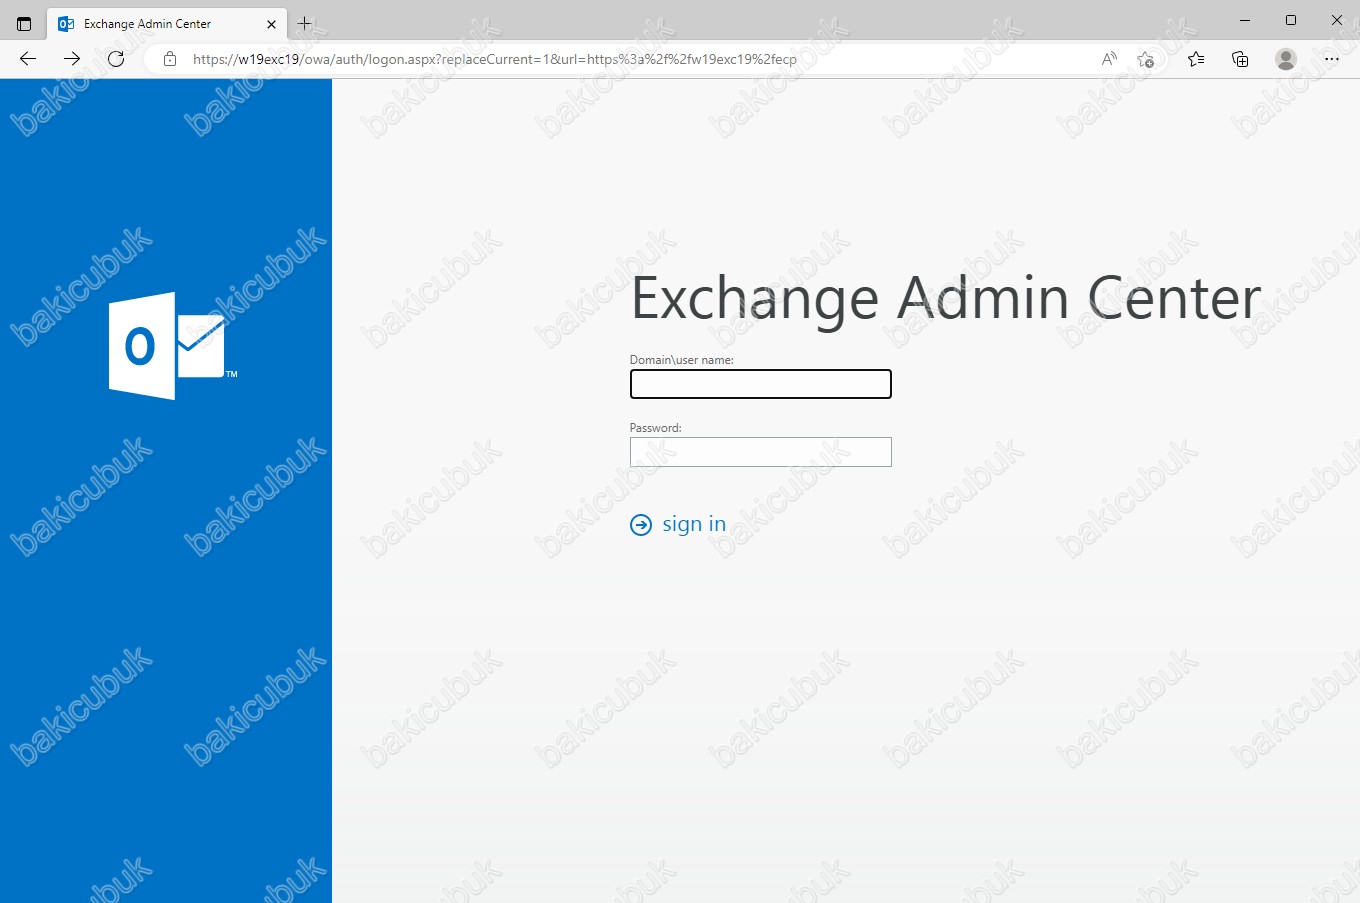Focus the Domain\user name field

[x=761, y=384]
